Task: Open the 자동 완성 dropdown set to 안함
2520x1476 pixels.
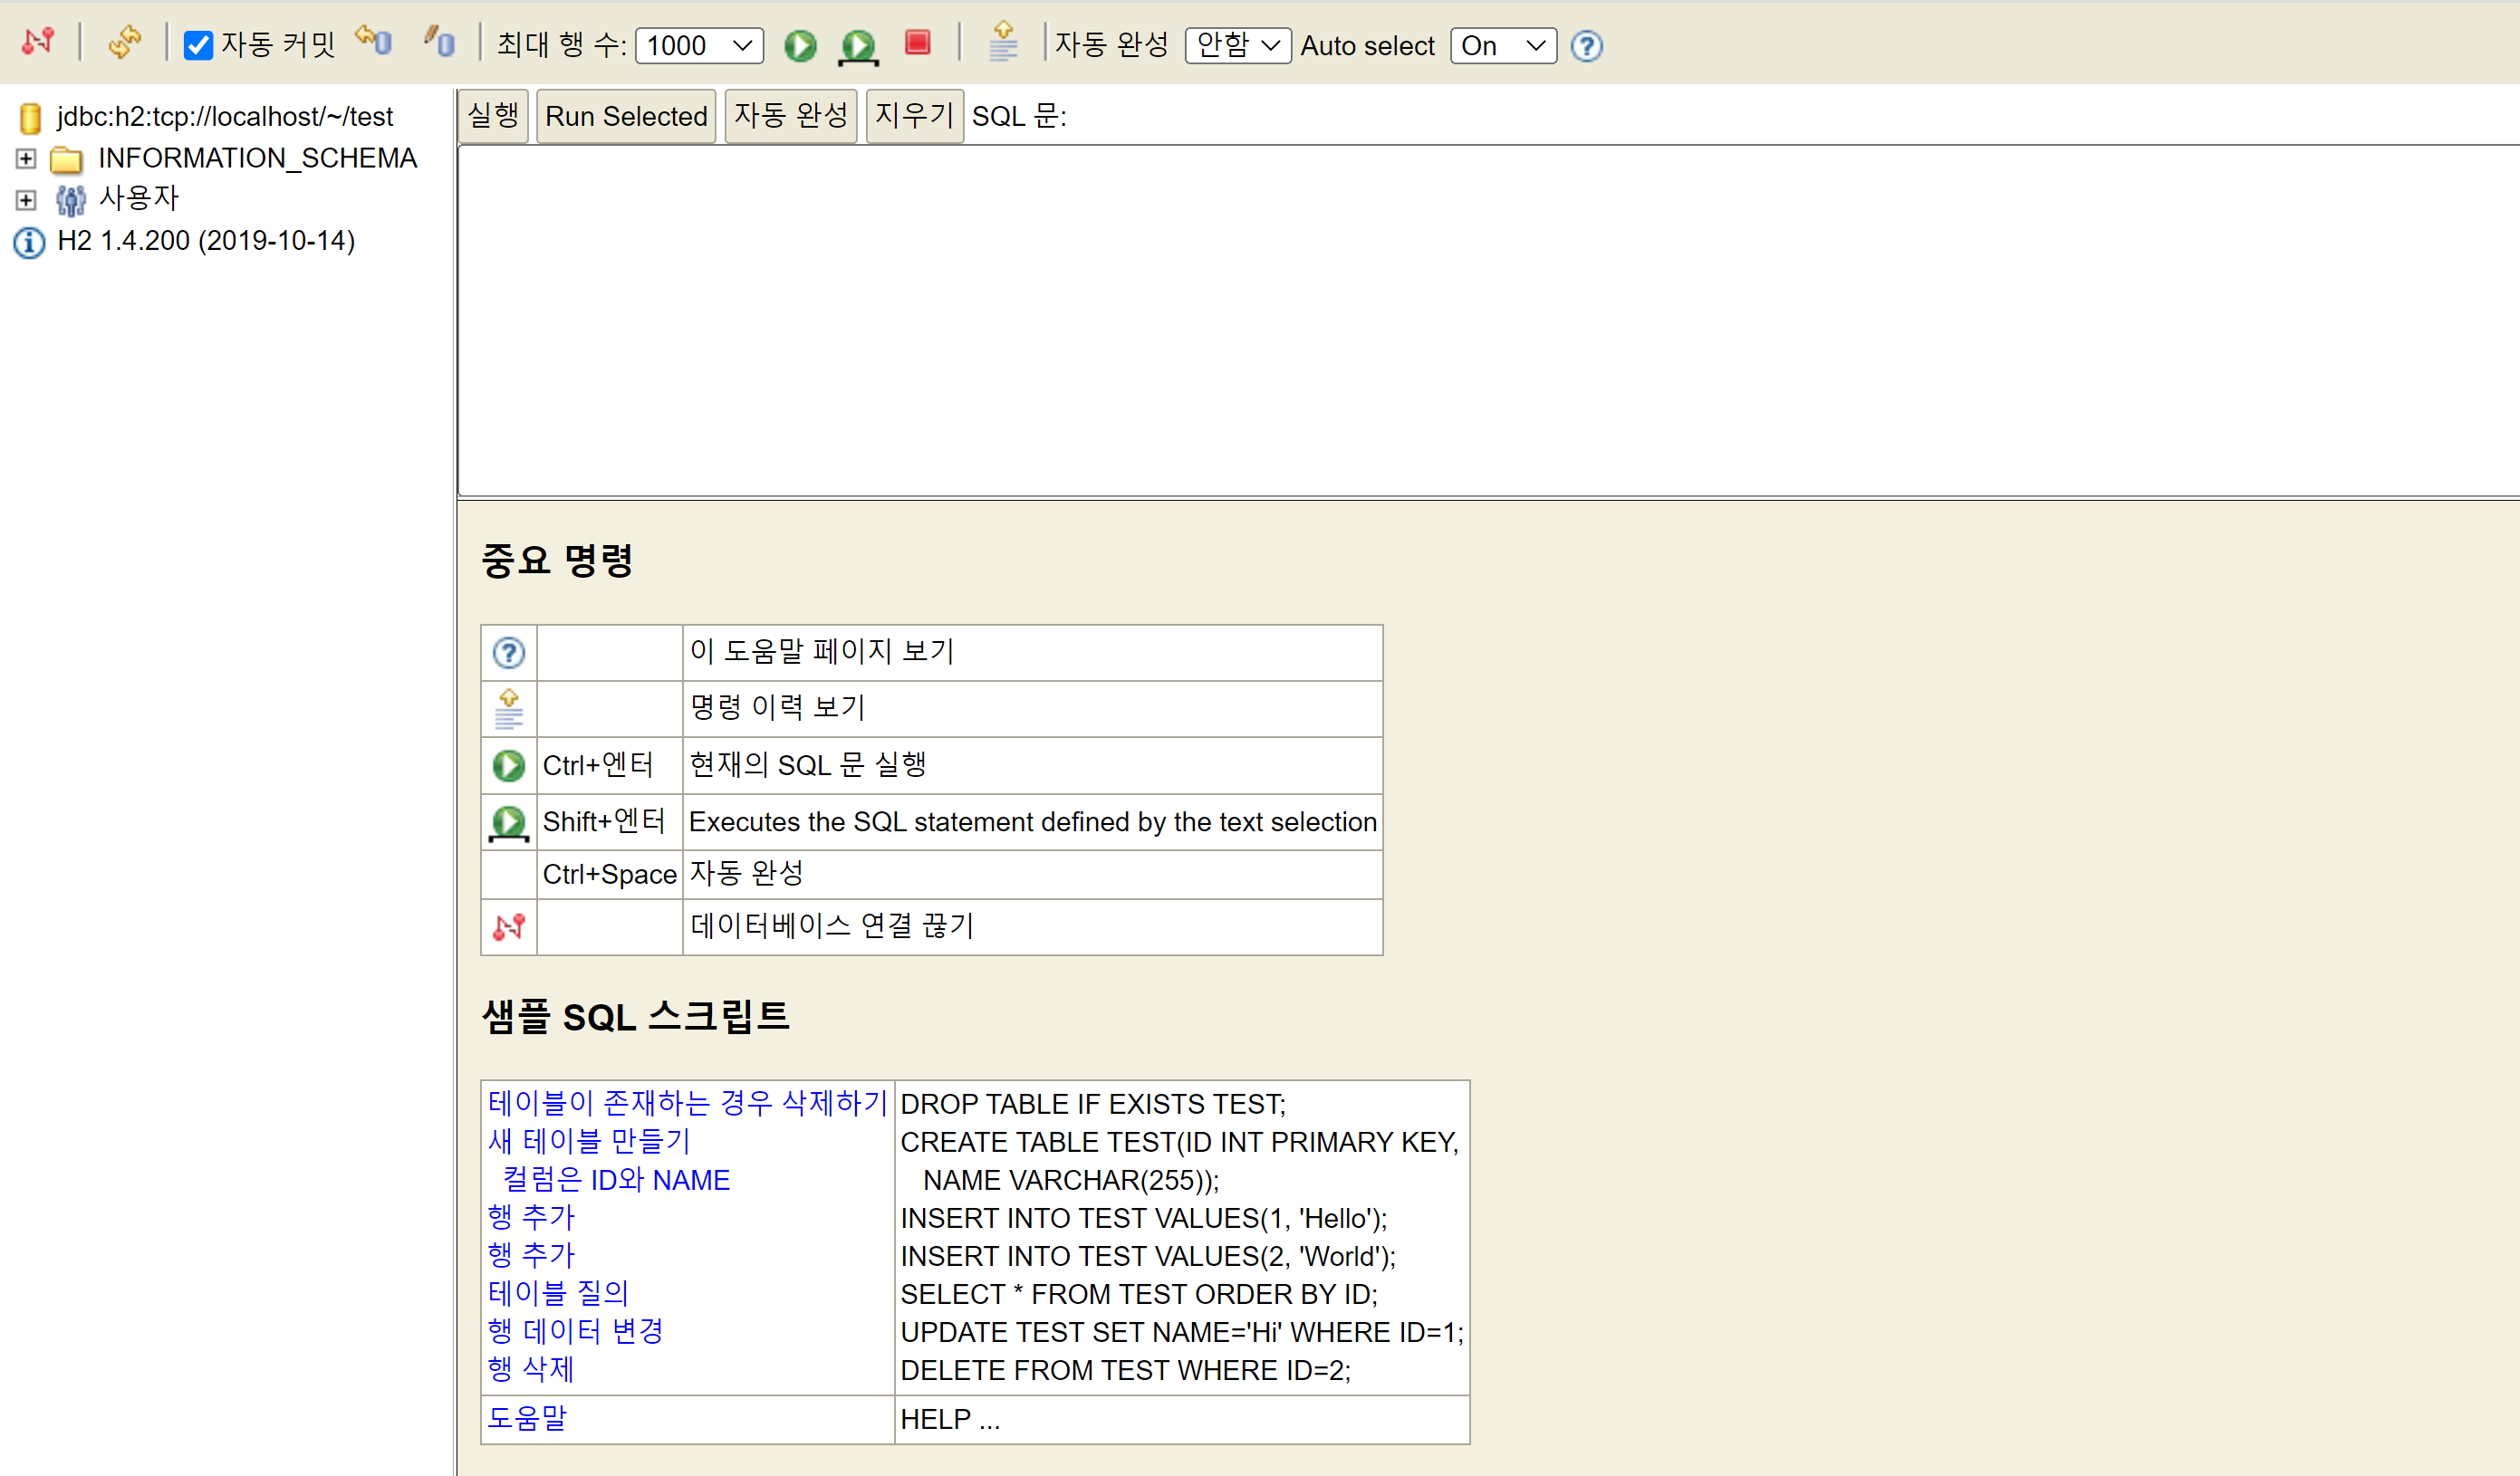Action: [1237, 46]
